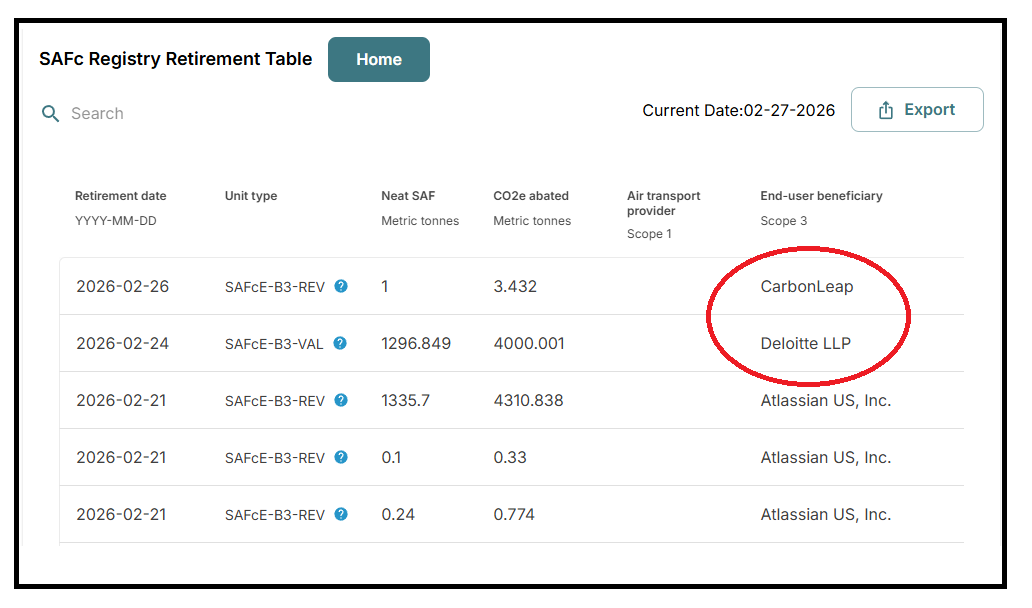Click Atlassian US, Inc. on the last row
1032x608 pixels.
826,514
